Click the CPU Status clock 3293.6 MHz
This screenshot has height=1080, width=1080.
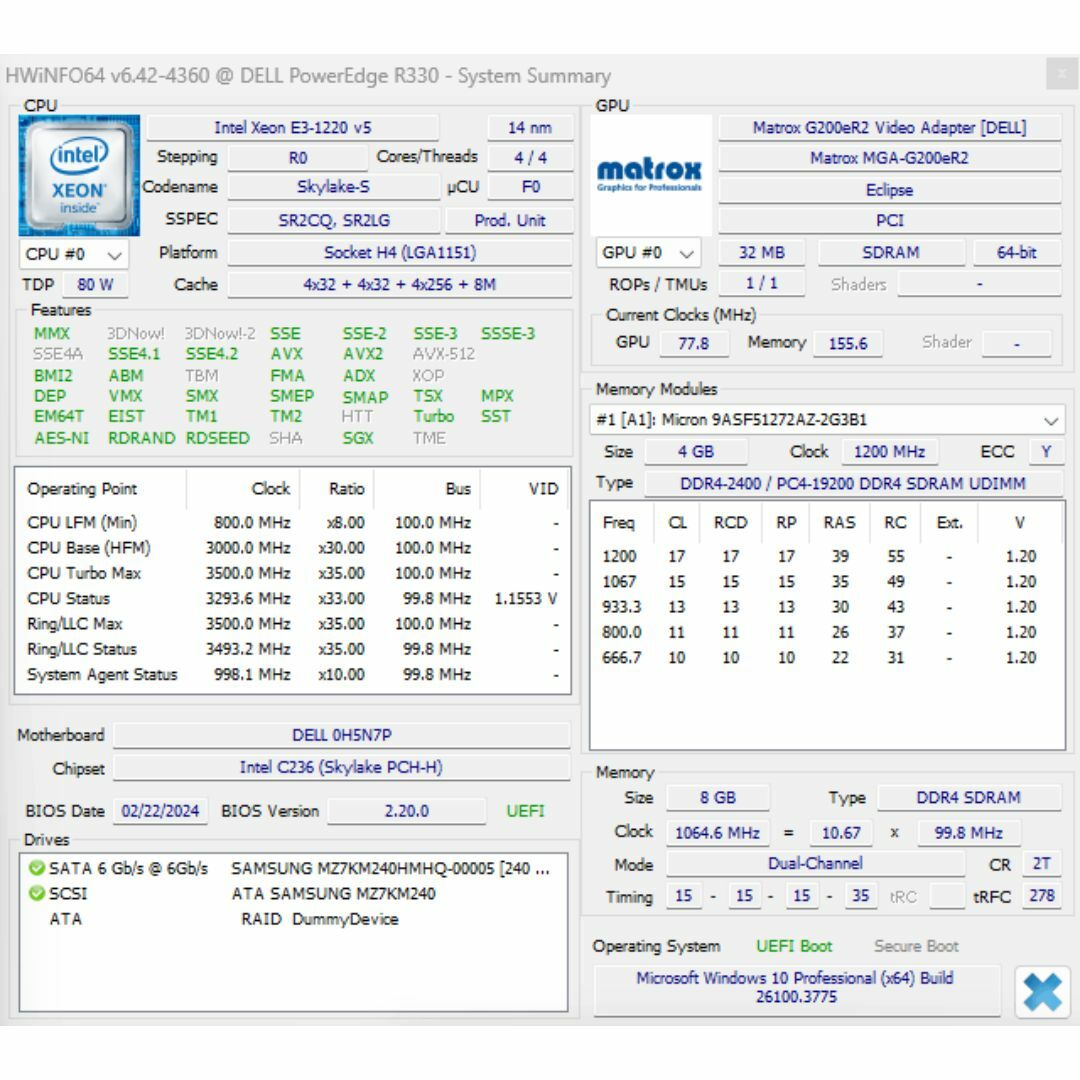(x=248, y=599)
